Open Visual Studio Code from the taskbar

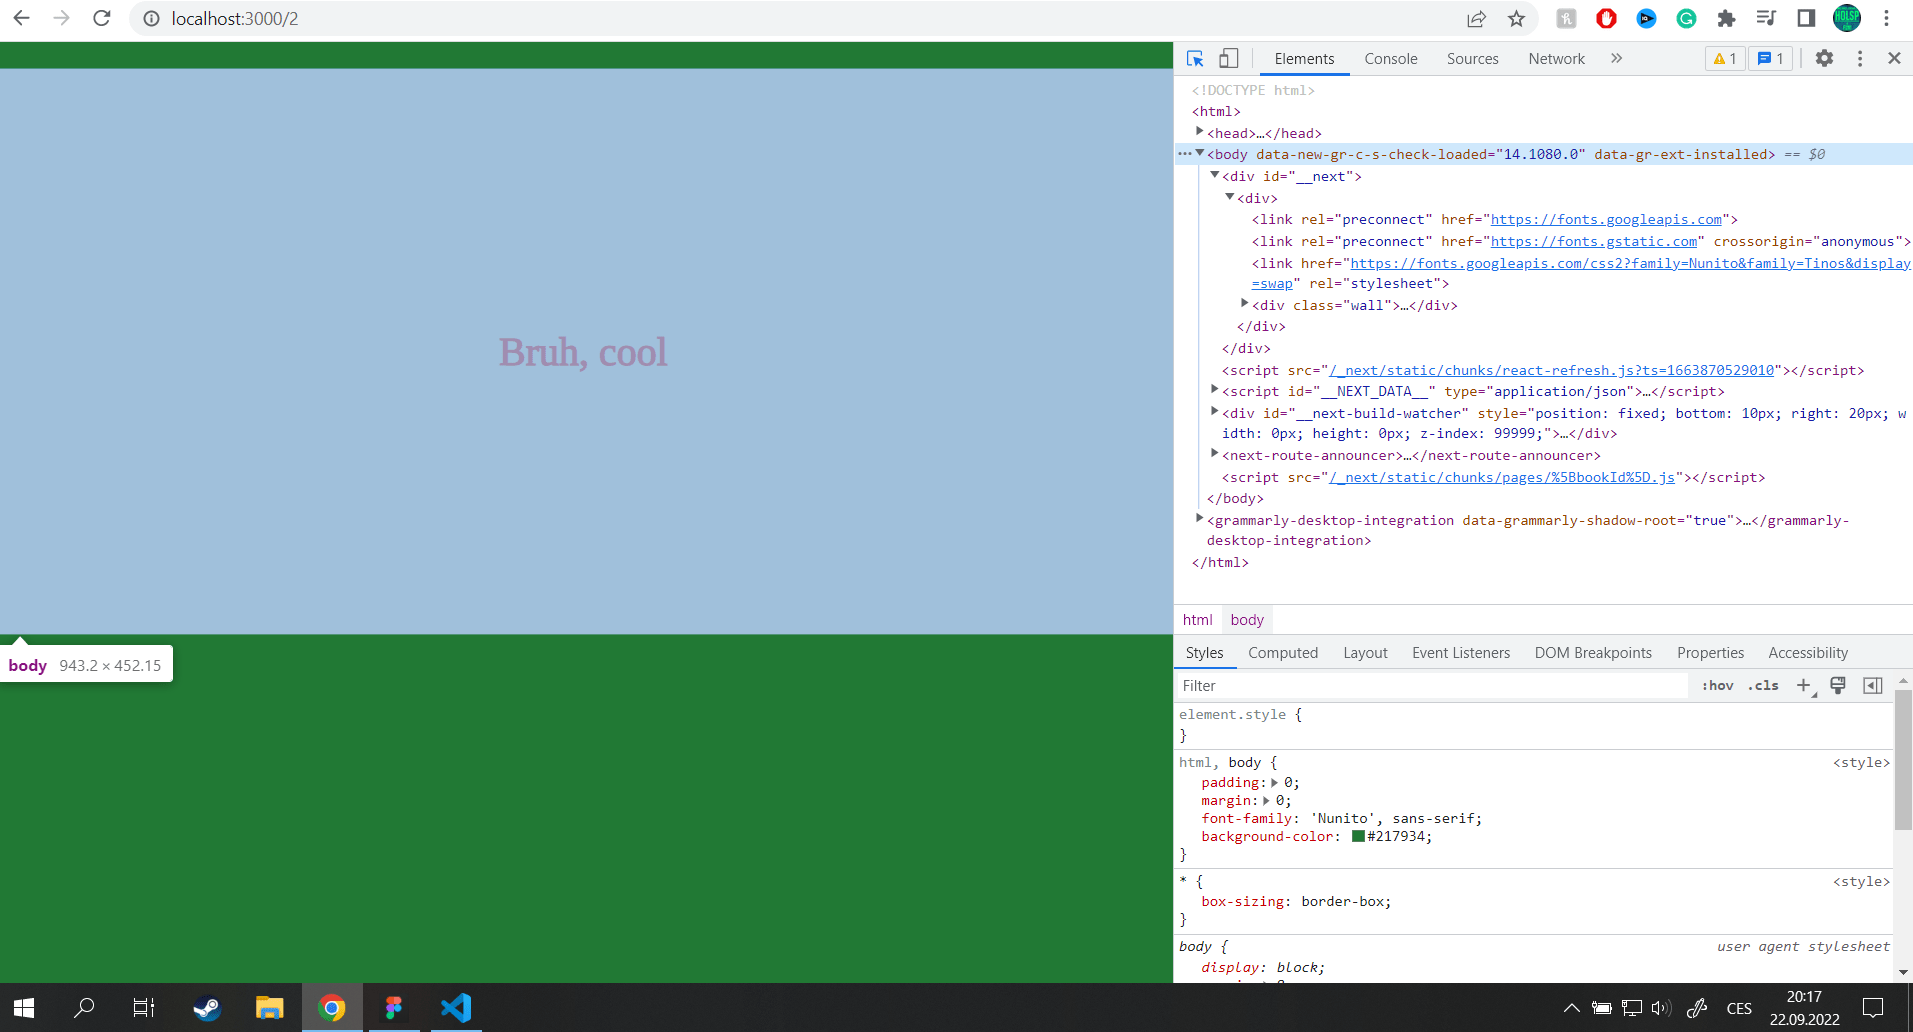pos(456,1008)
